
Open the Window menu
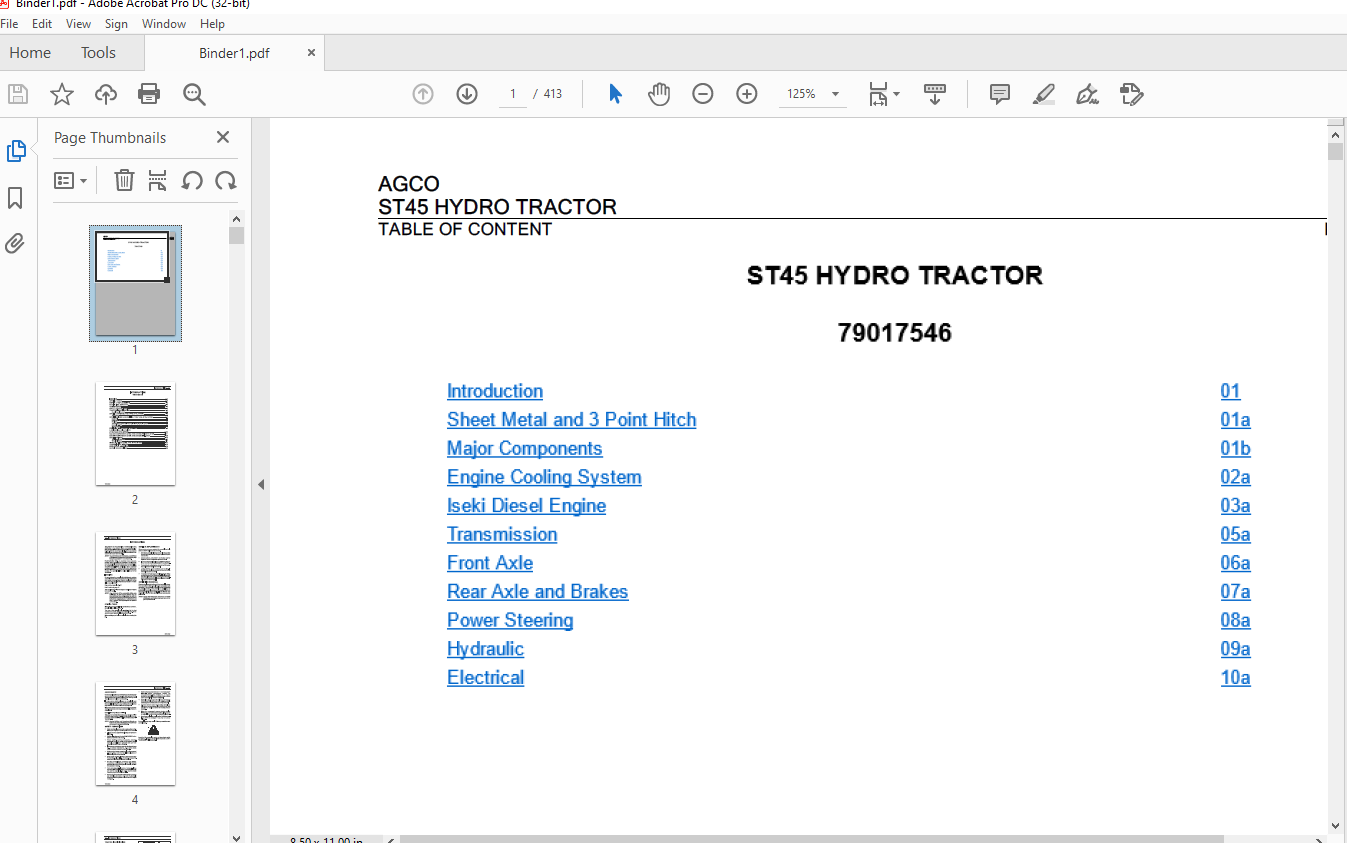[x=163, y=23]
